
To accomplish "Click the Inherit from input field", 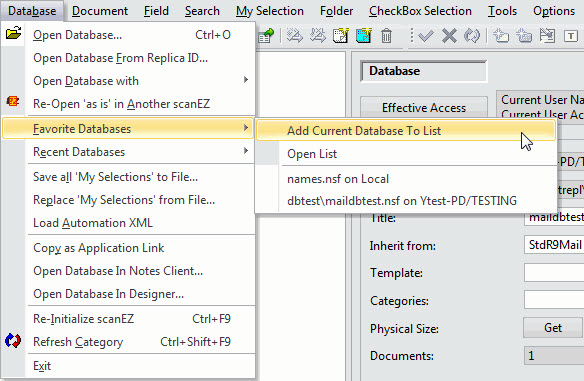I will coord(554,245).
